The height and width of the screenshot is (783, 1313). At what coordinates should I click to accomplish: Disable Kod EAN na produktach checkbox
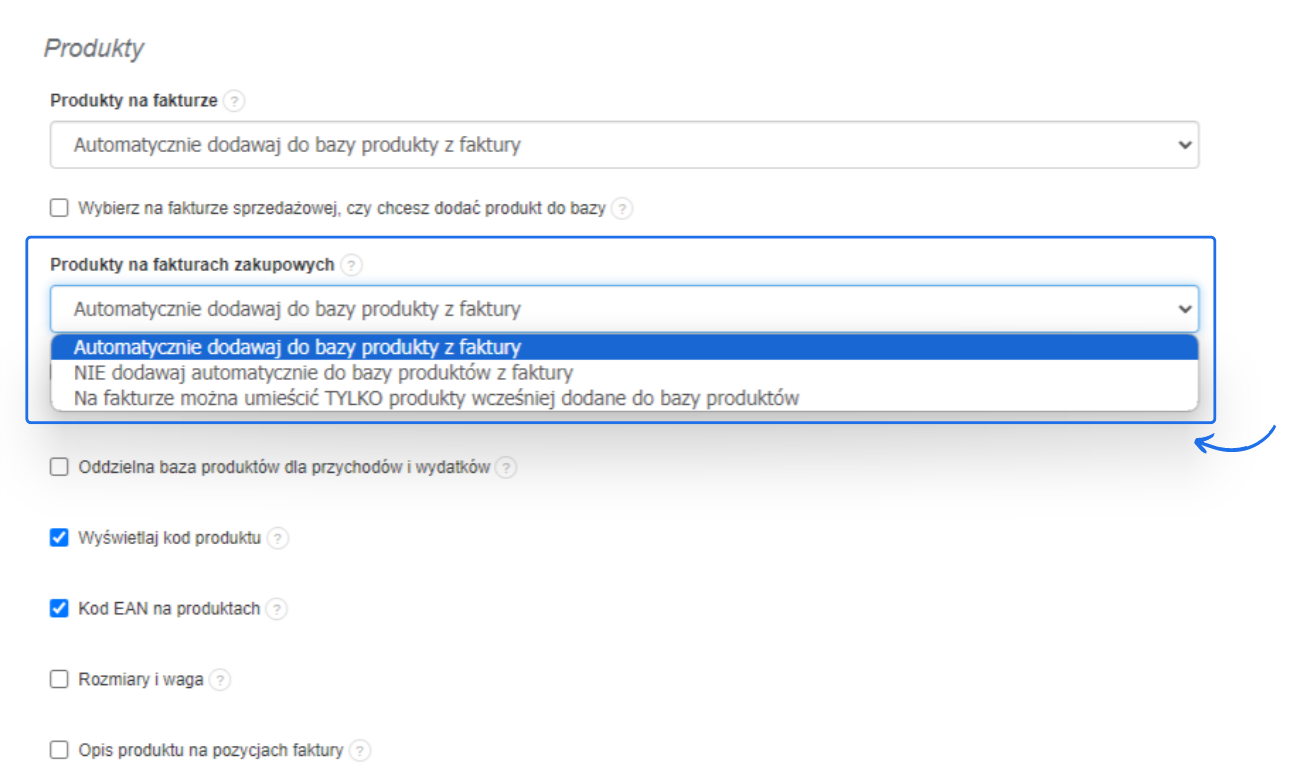point(59,608)
